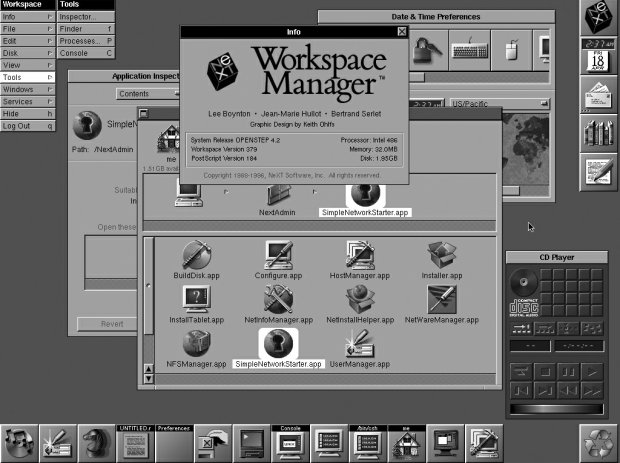Select Installer.app icon
This screenshot has width=620, height=463.
coord(442,255)
